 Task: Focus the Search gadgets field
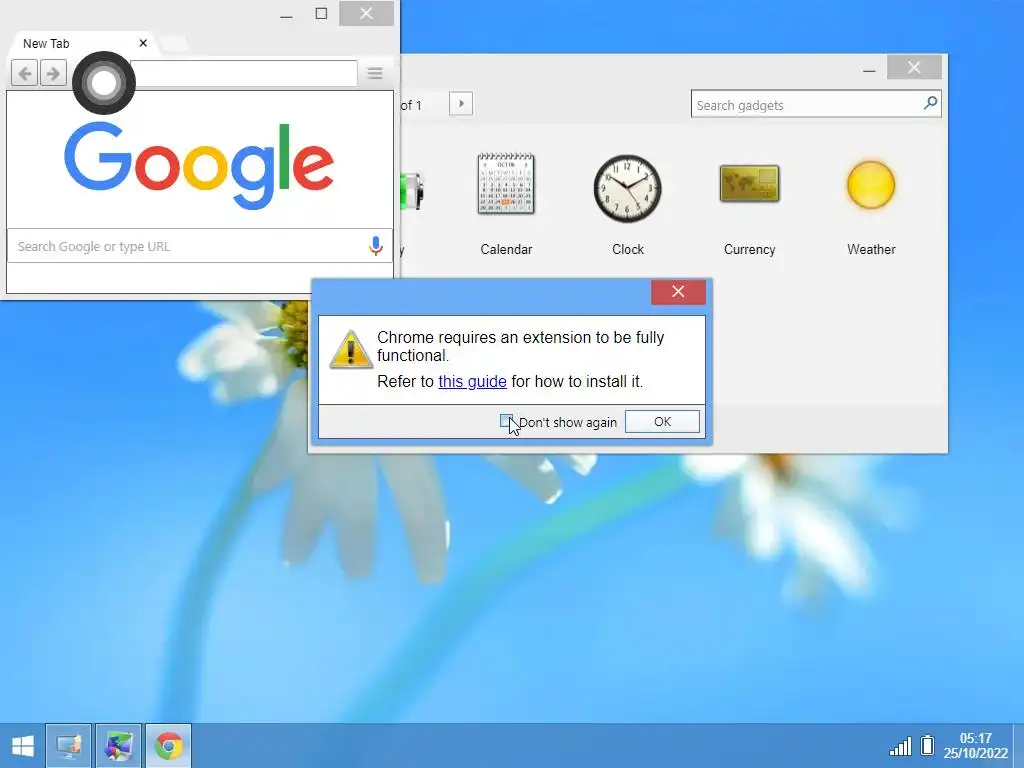[816, 104]
